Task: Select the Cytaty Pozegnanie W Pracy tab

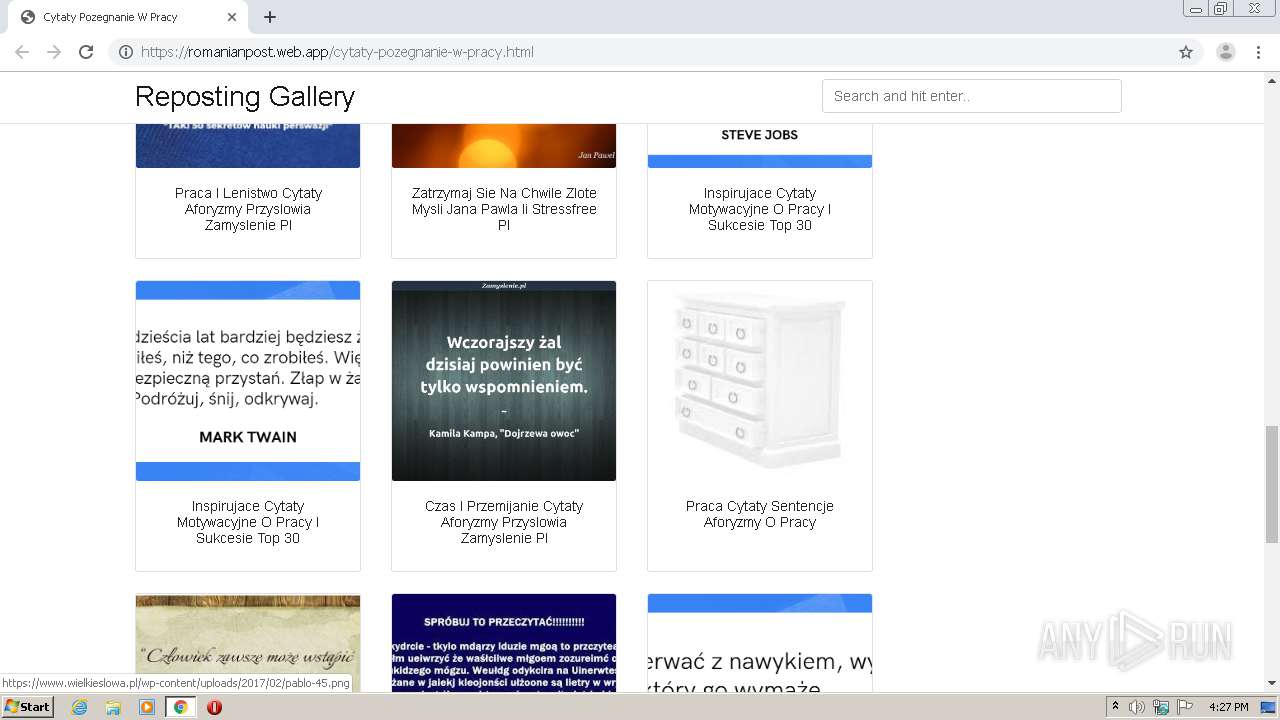Action: tap(128, 17)
